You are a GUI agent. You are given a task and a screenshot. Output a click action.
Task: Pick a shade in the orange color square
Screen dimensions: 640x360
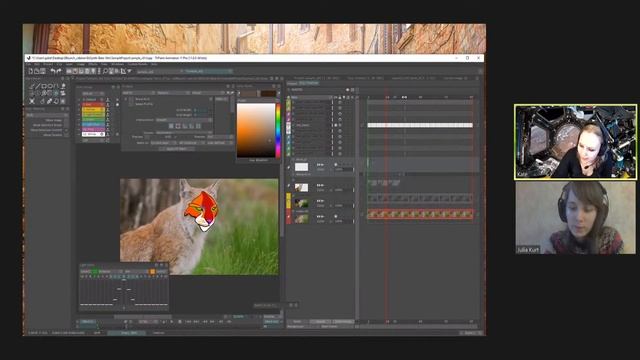256,130
